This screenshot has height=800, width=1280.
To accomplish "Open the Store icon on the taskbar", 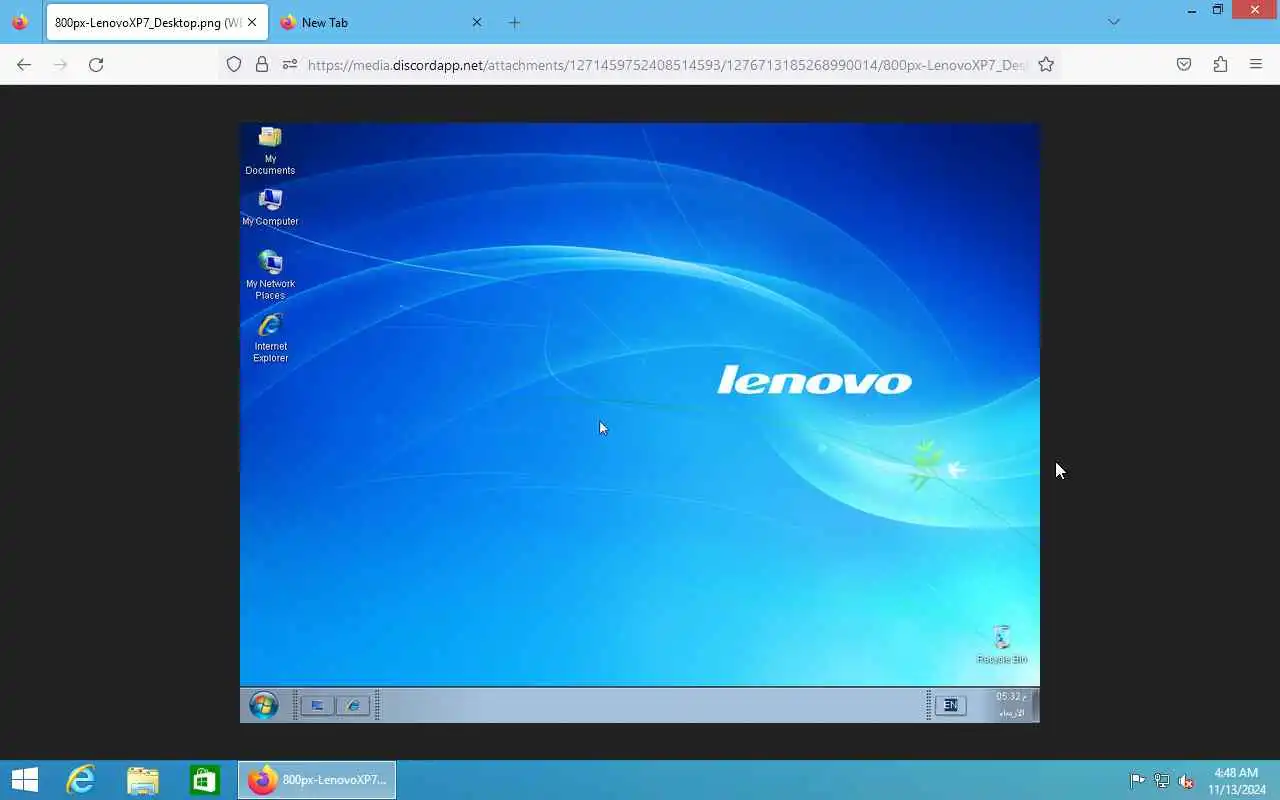I will (205, 780).
